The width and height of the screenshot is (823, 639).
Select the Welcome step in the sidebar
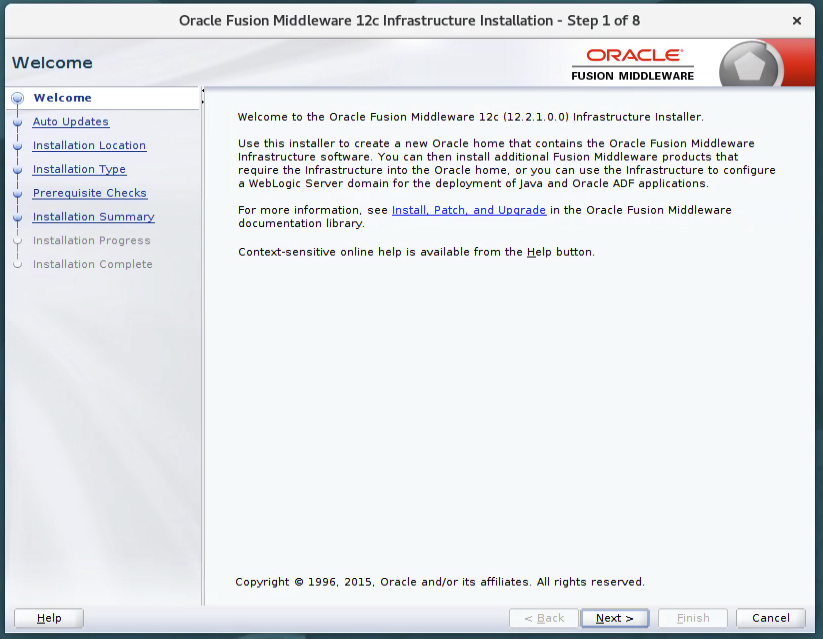pos(62,98)
